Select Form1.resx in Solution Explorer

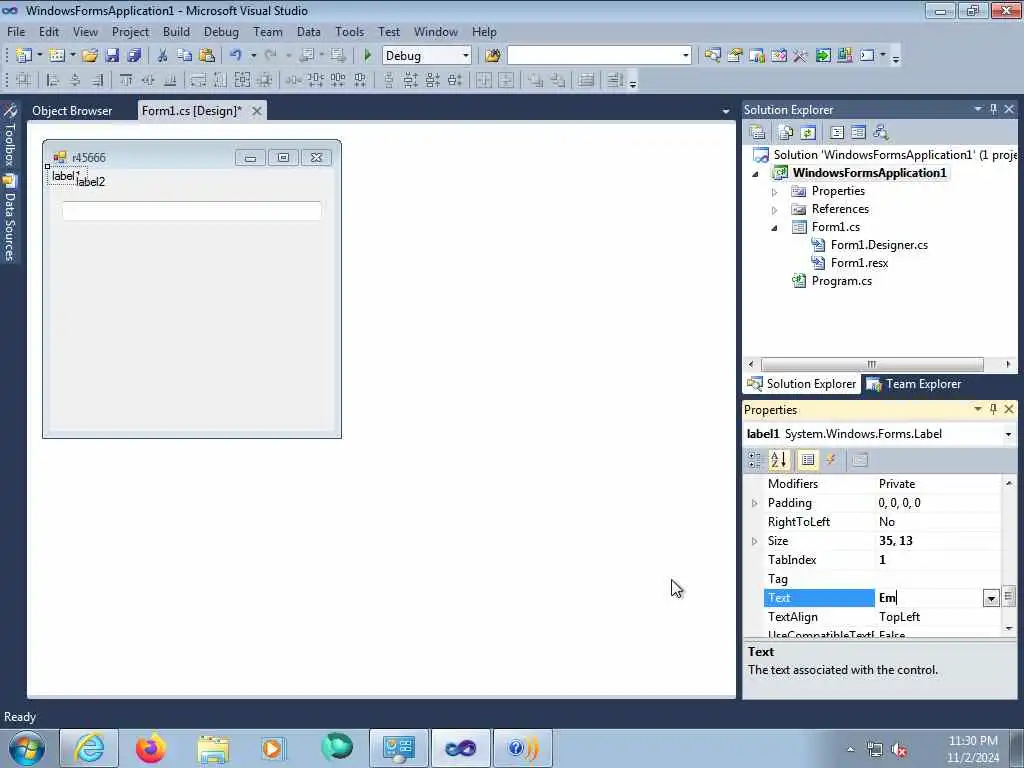(x=859, y=263)
